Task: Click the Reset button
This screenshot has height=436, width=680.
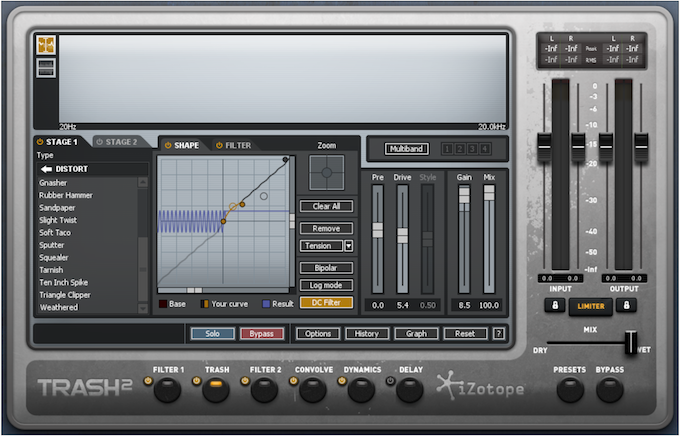Action: (465, 334)
